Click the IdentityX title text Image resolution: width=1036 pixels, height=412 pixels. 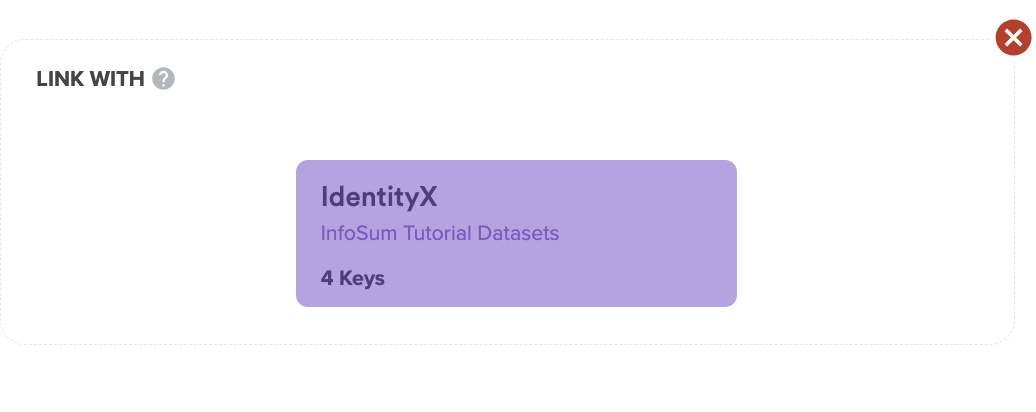379,197
